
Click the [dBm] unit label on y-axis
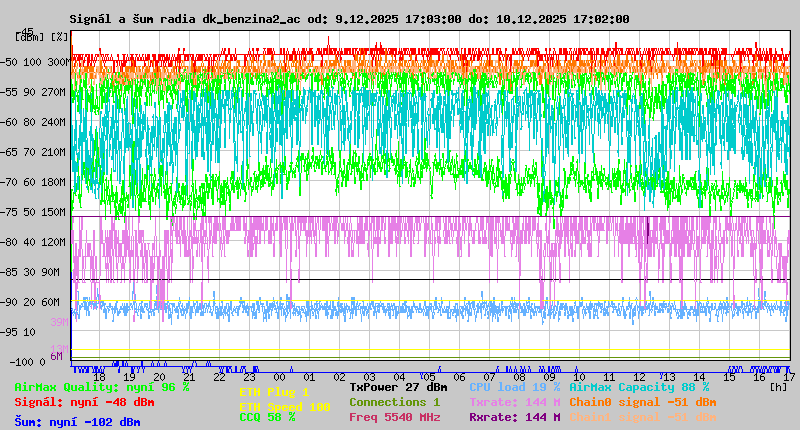tap(28, 36)
